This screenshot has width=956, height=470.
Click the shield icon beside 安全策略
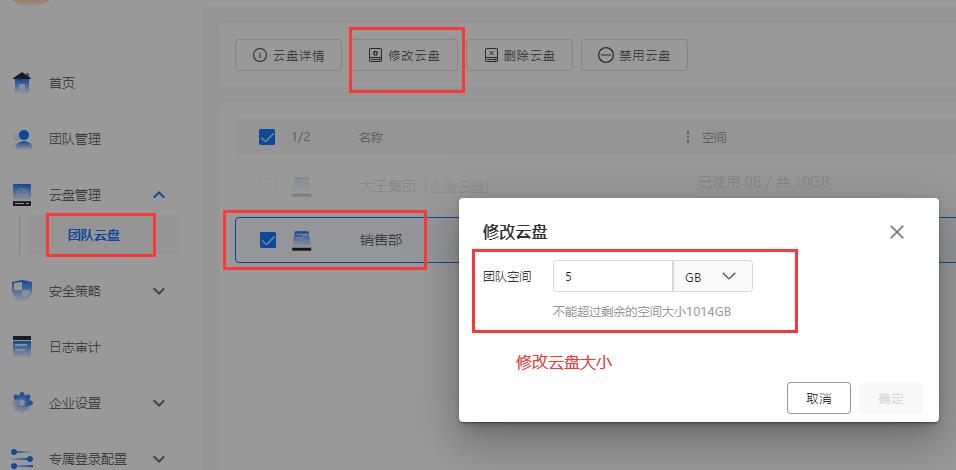click(22, 291)
